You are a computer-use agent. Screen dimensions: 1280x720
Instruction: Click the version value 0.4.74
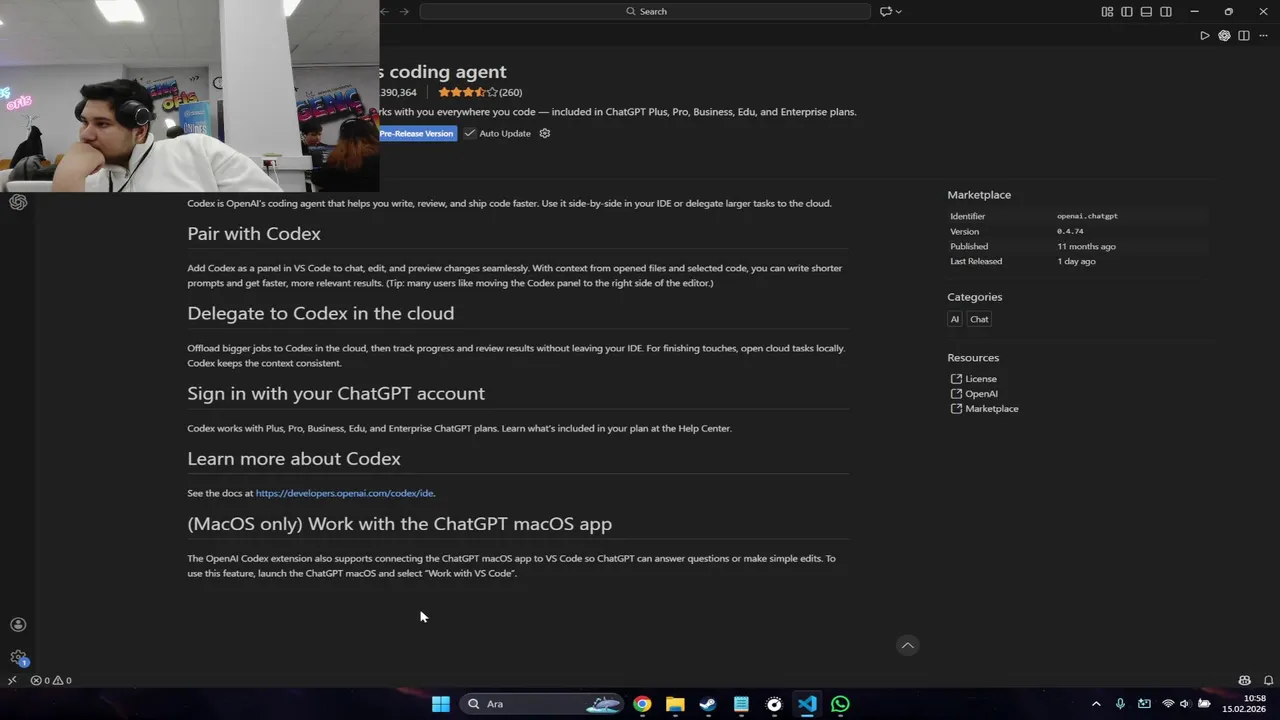coord(1070,231)
